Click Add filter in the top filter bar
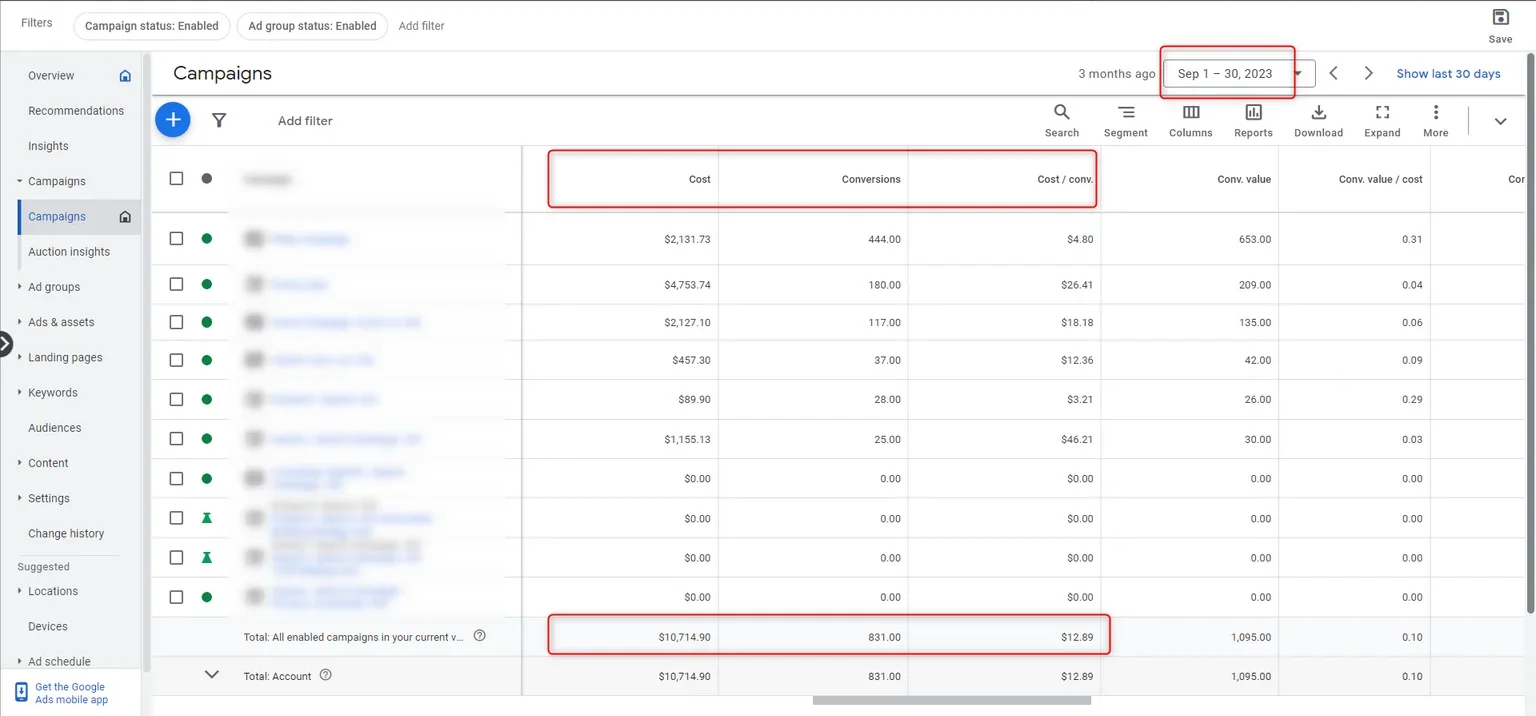 (x=421, y=26)
